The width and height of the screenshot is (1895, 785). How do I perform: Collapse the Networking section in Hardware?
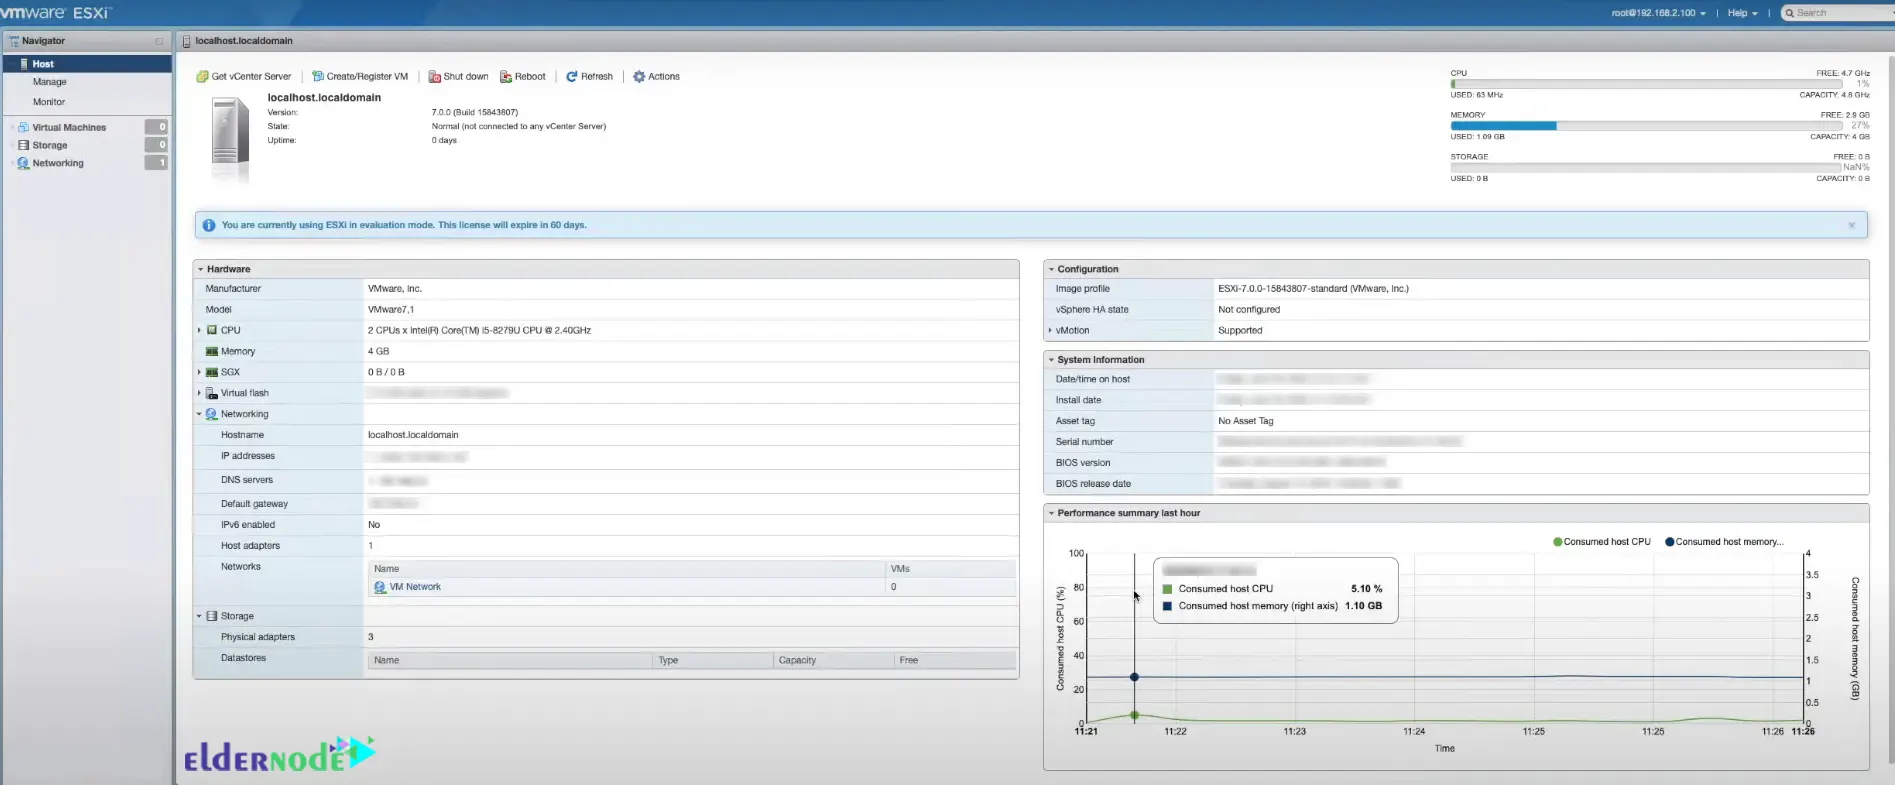click(199, 414)
